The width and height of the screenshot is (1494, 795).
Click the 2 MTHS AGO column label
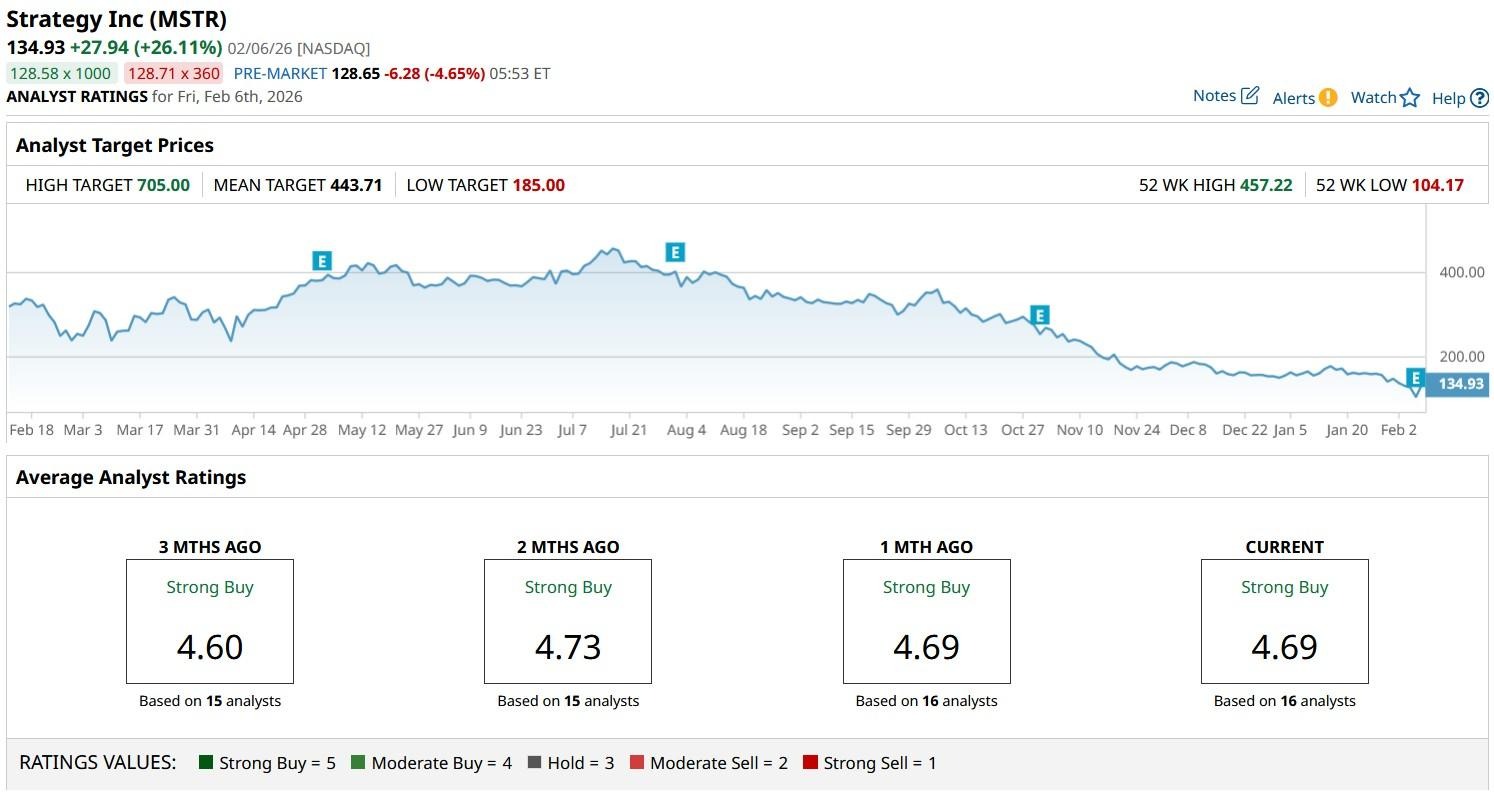(568, 547)
